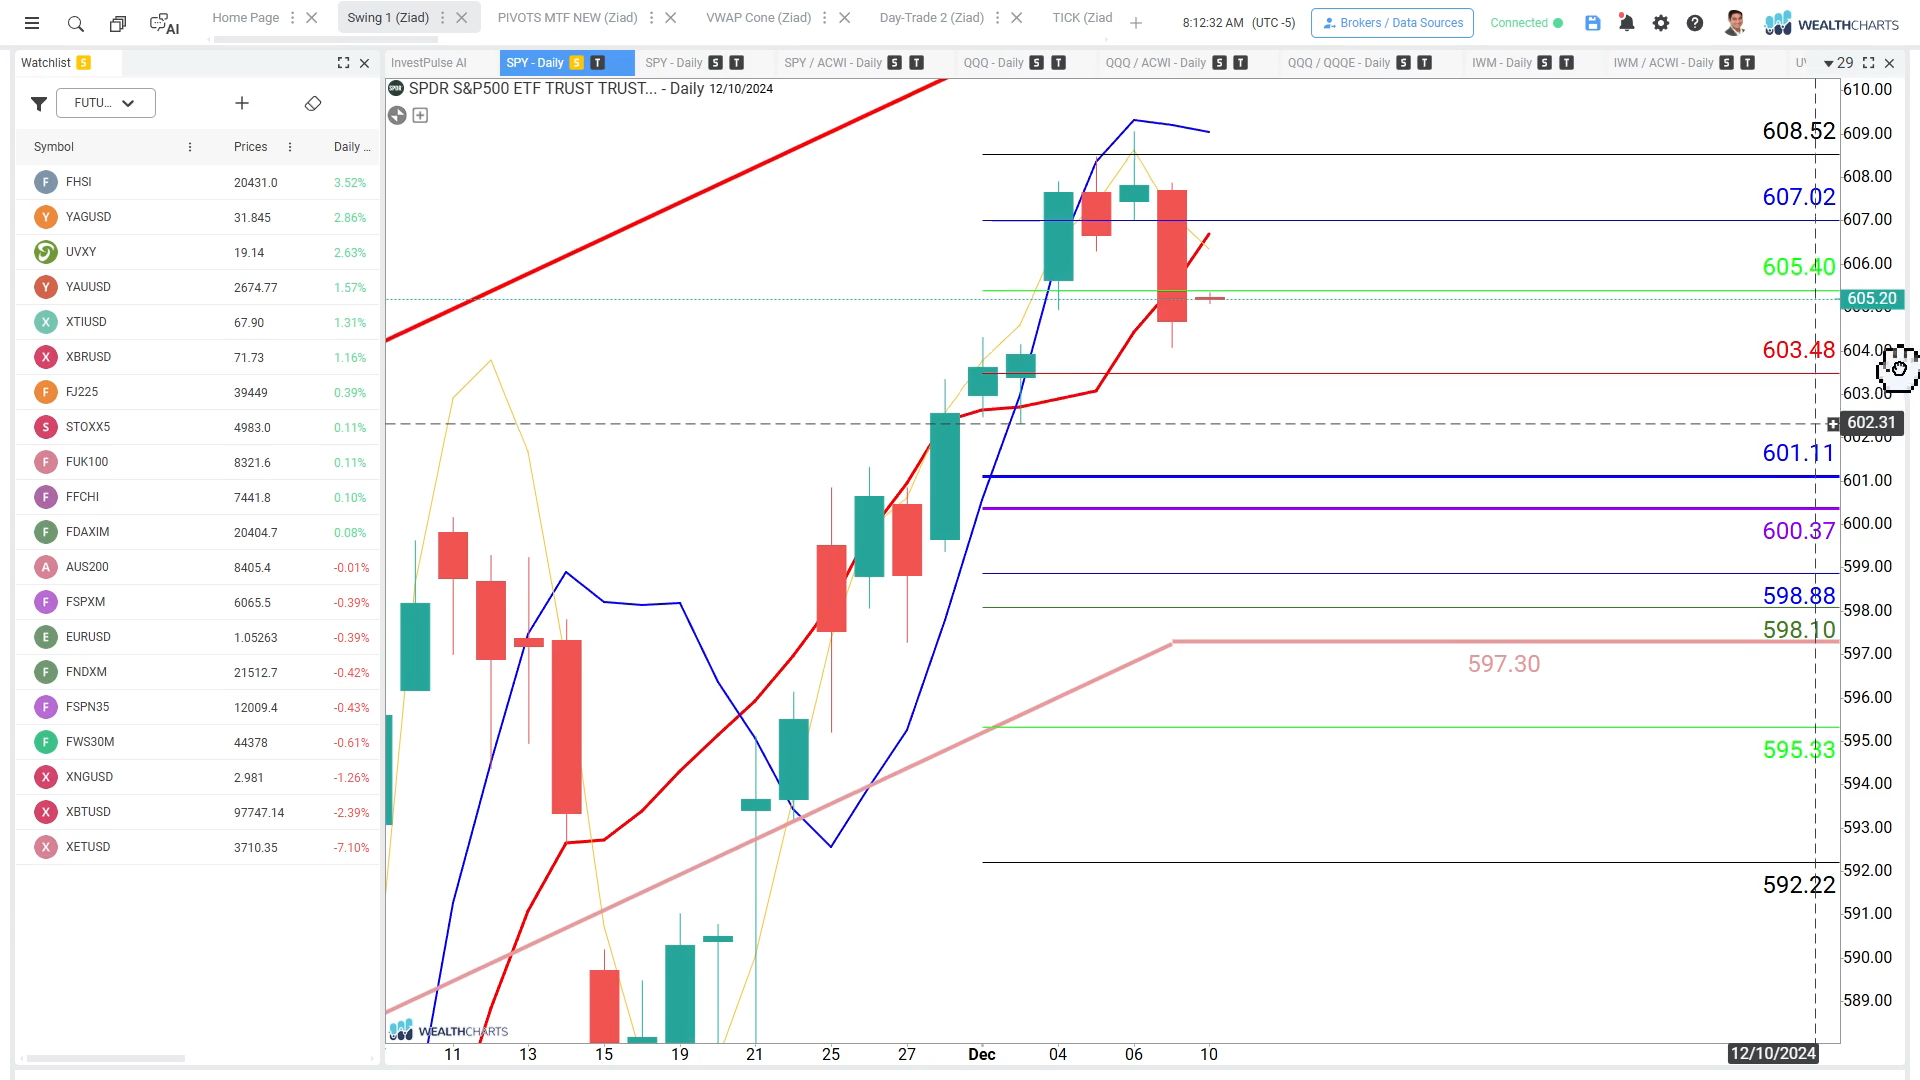Open the user profile avatar

point(1735,23)
